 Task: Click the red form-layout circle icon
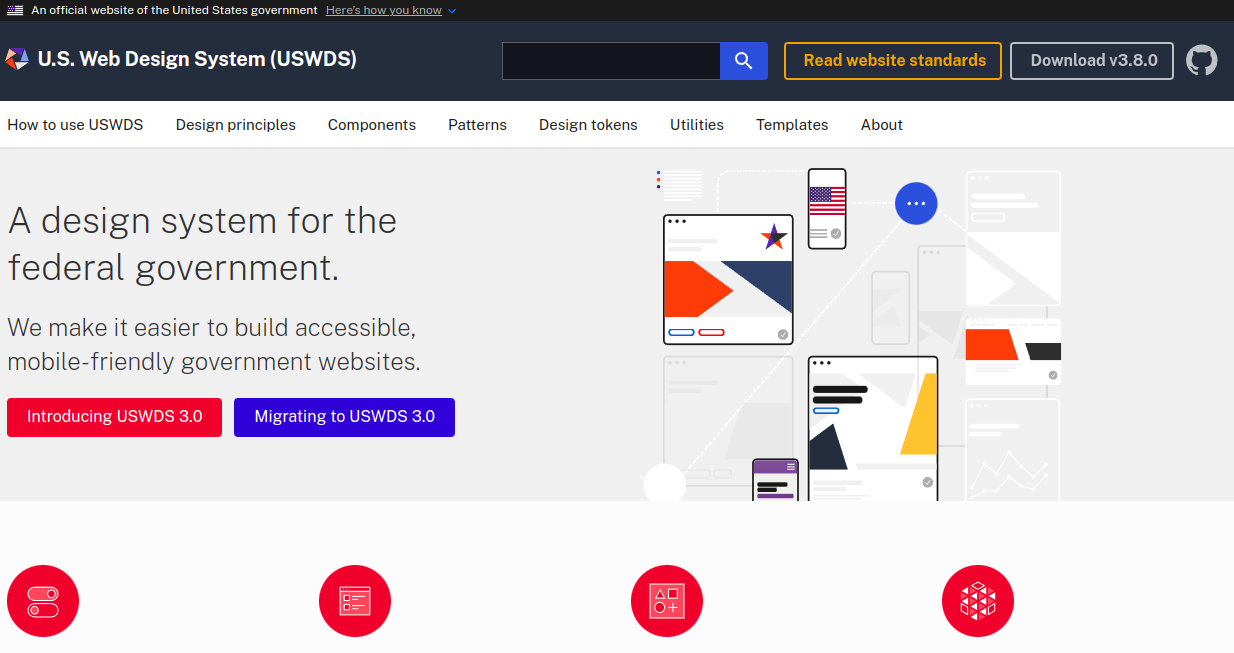point(355,602)
